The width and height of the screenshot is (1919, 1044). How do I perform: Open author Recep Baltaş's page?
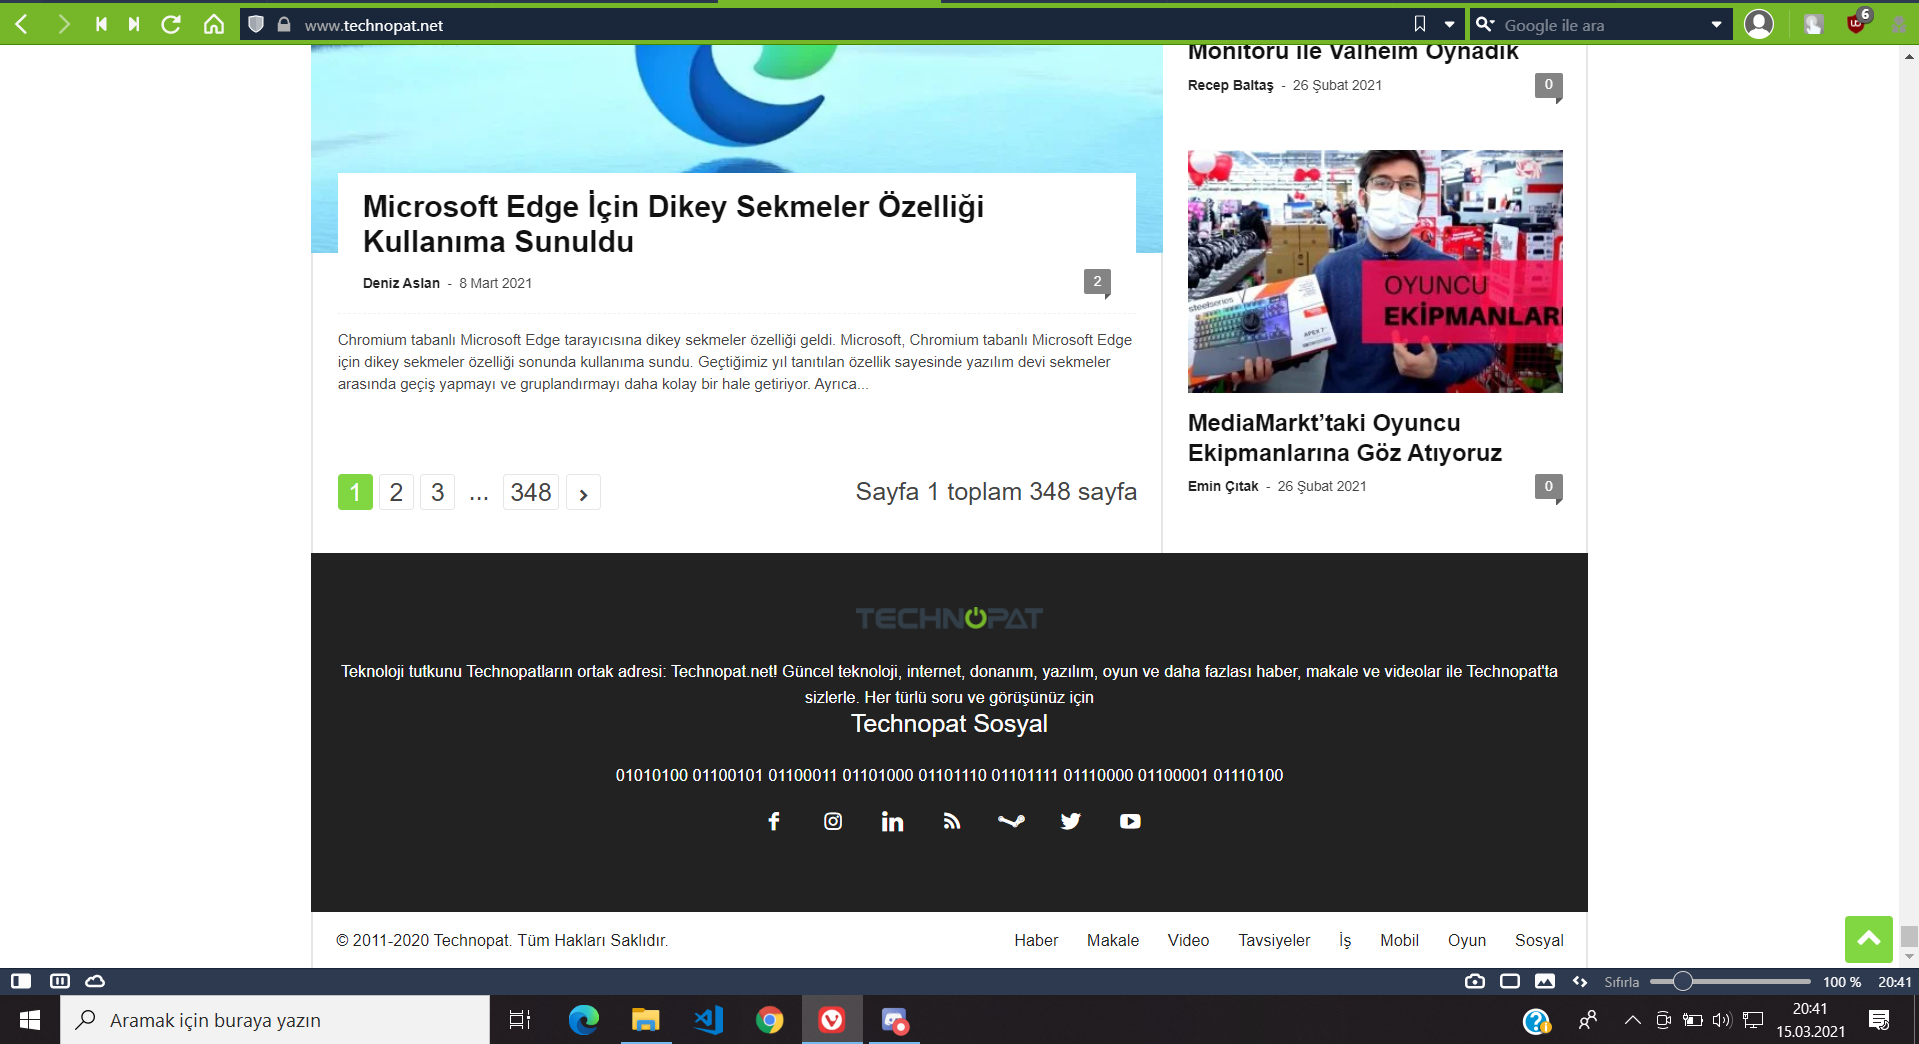tap(1230, 85)
